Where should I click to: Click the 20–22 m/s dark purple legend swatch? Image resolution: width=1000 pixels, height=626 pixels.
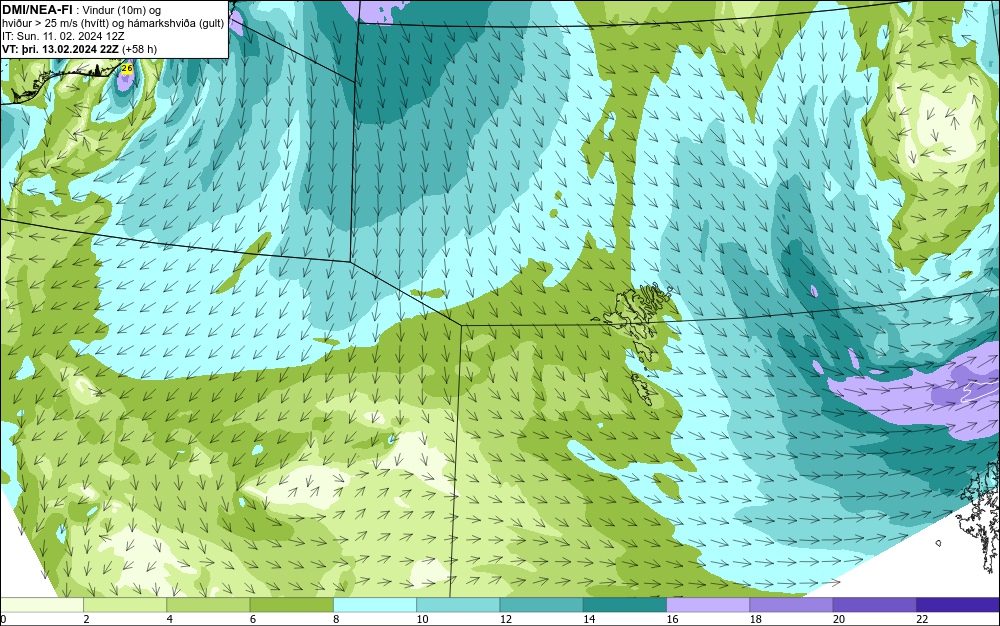(874, 605)
